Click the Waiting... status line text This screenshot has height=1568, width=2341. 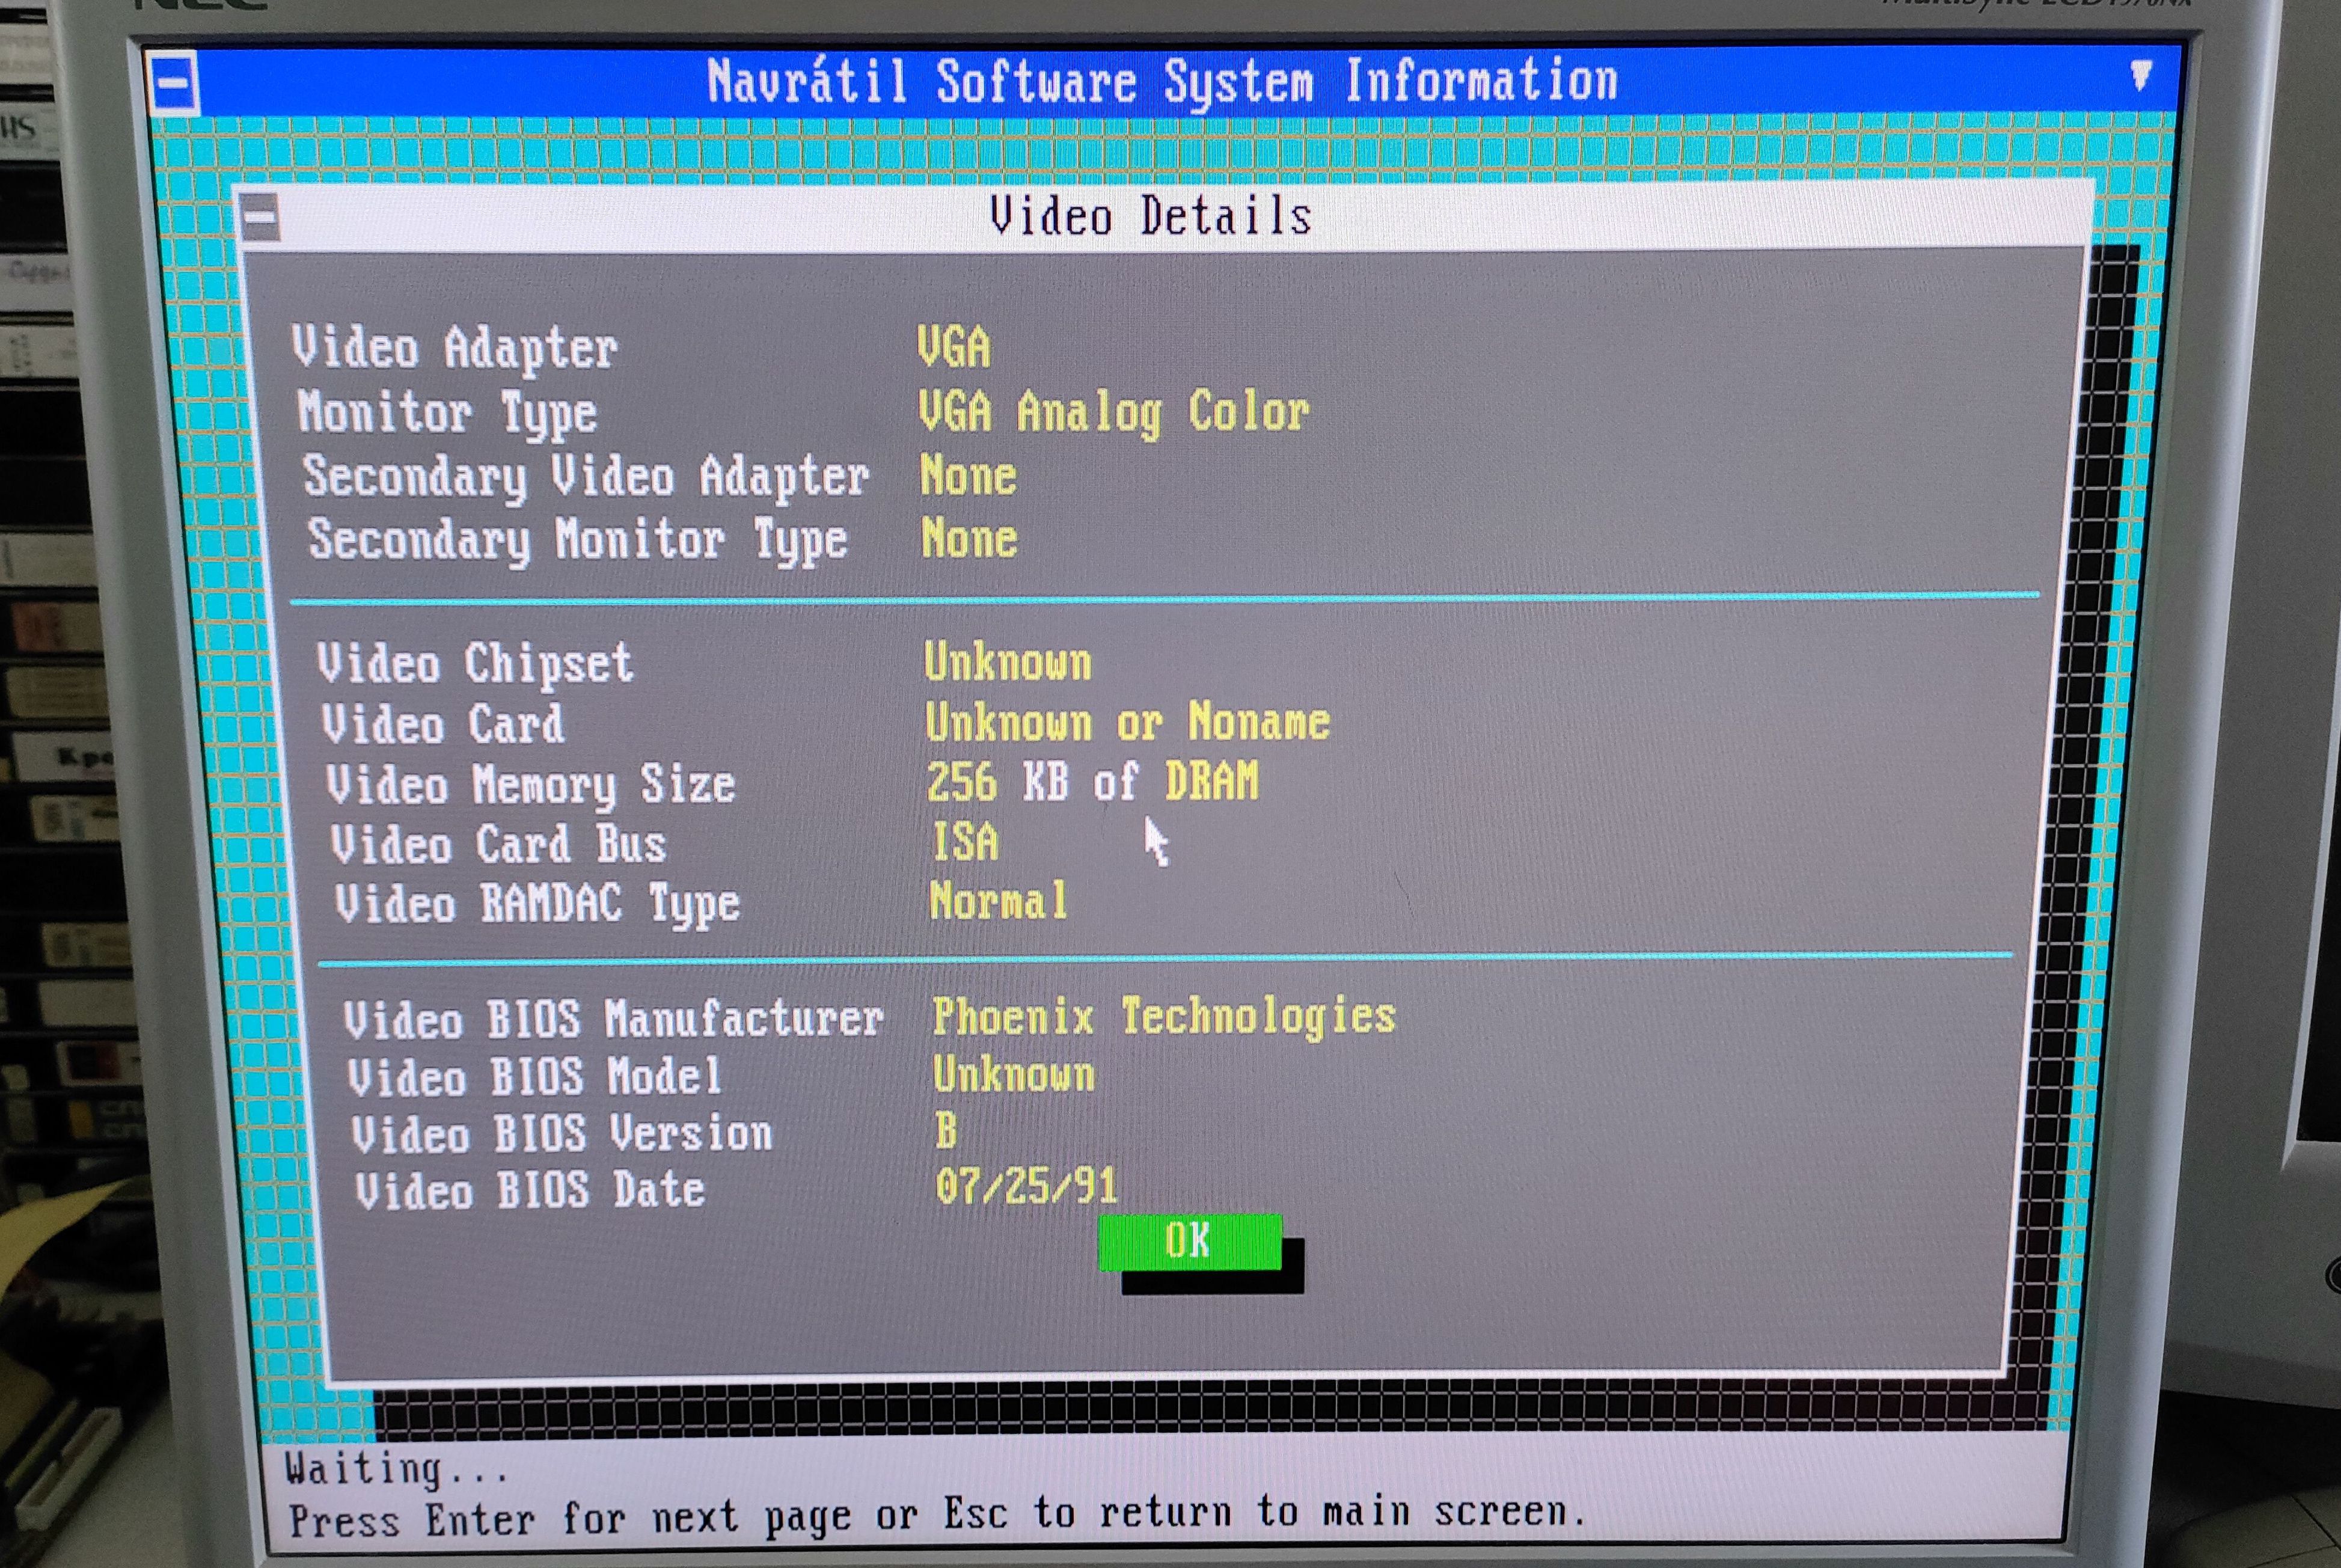(396, 1469)
